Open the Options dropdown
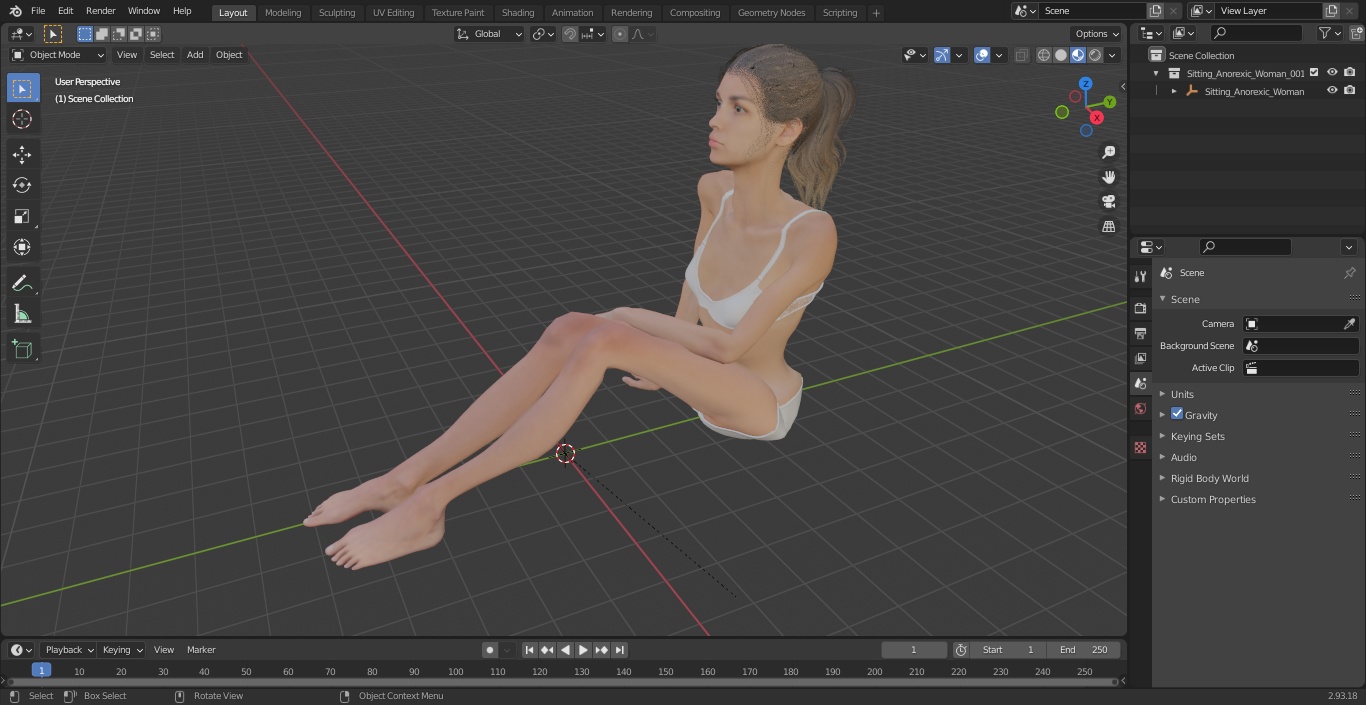The width and height of the screenshot is (1366, 705). 1097,34
